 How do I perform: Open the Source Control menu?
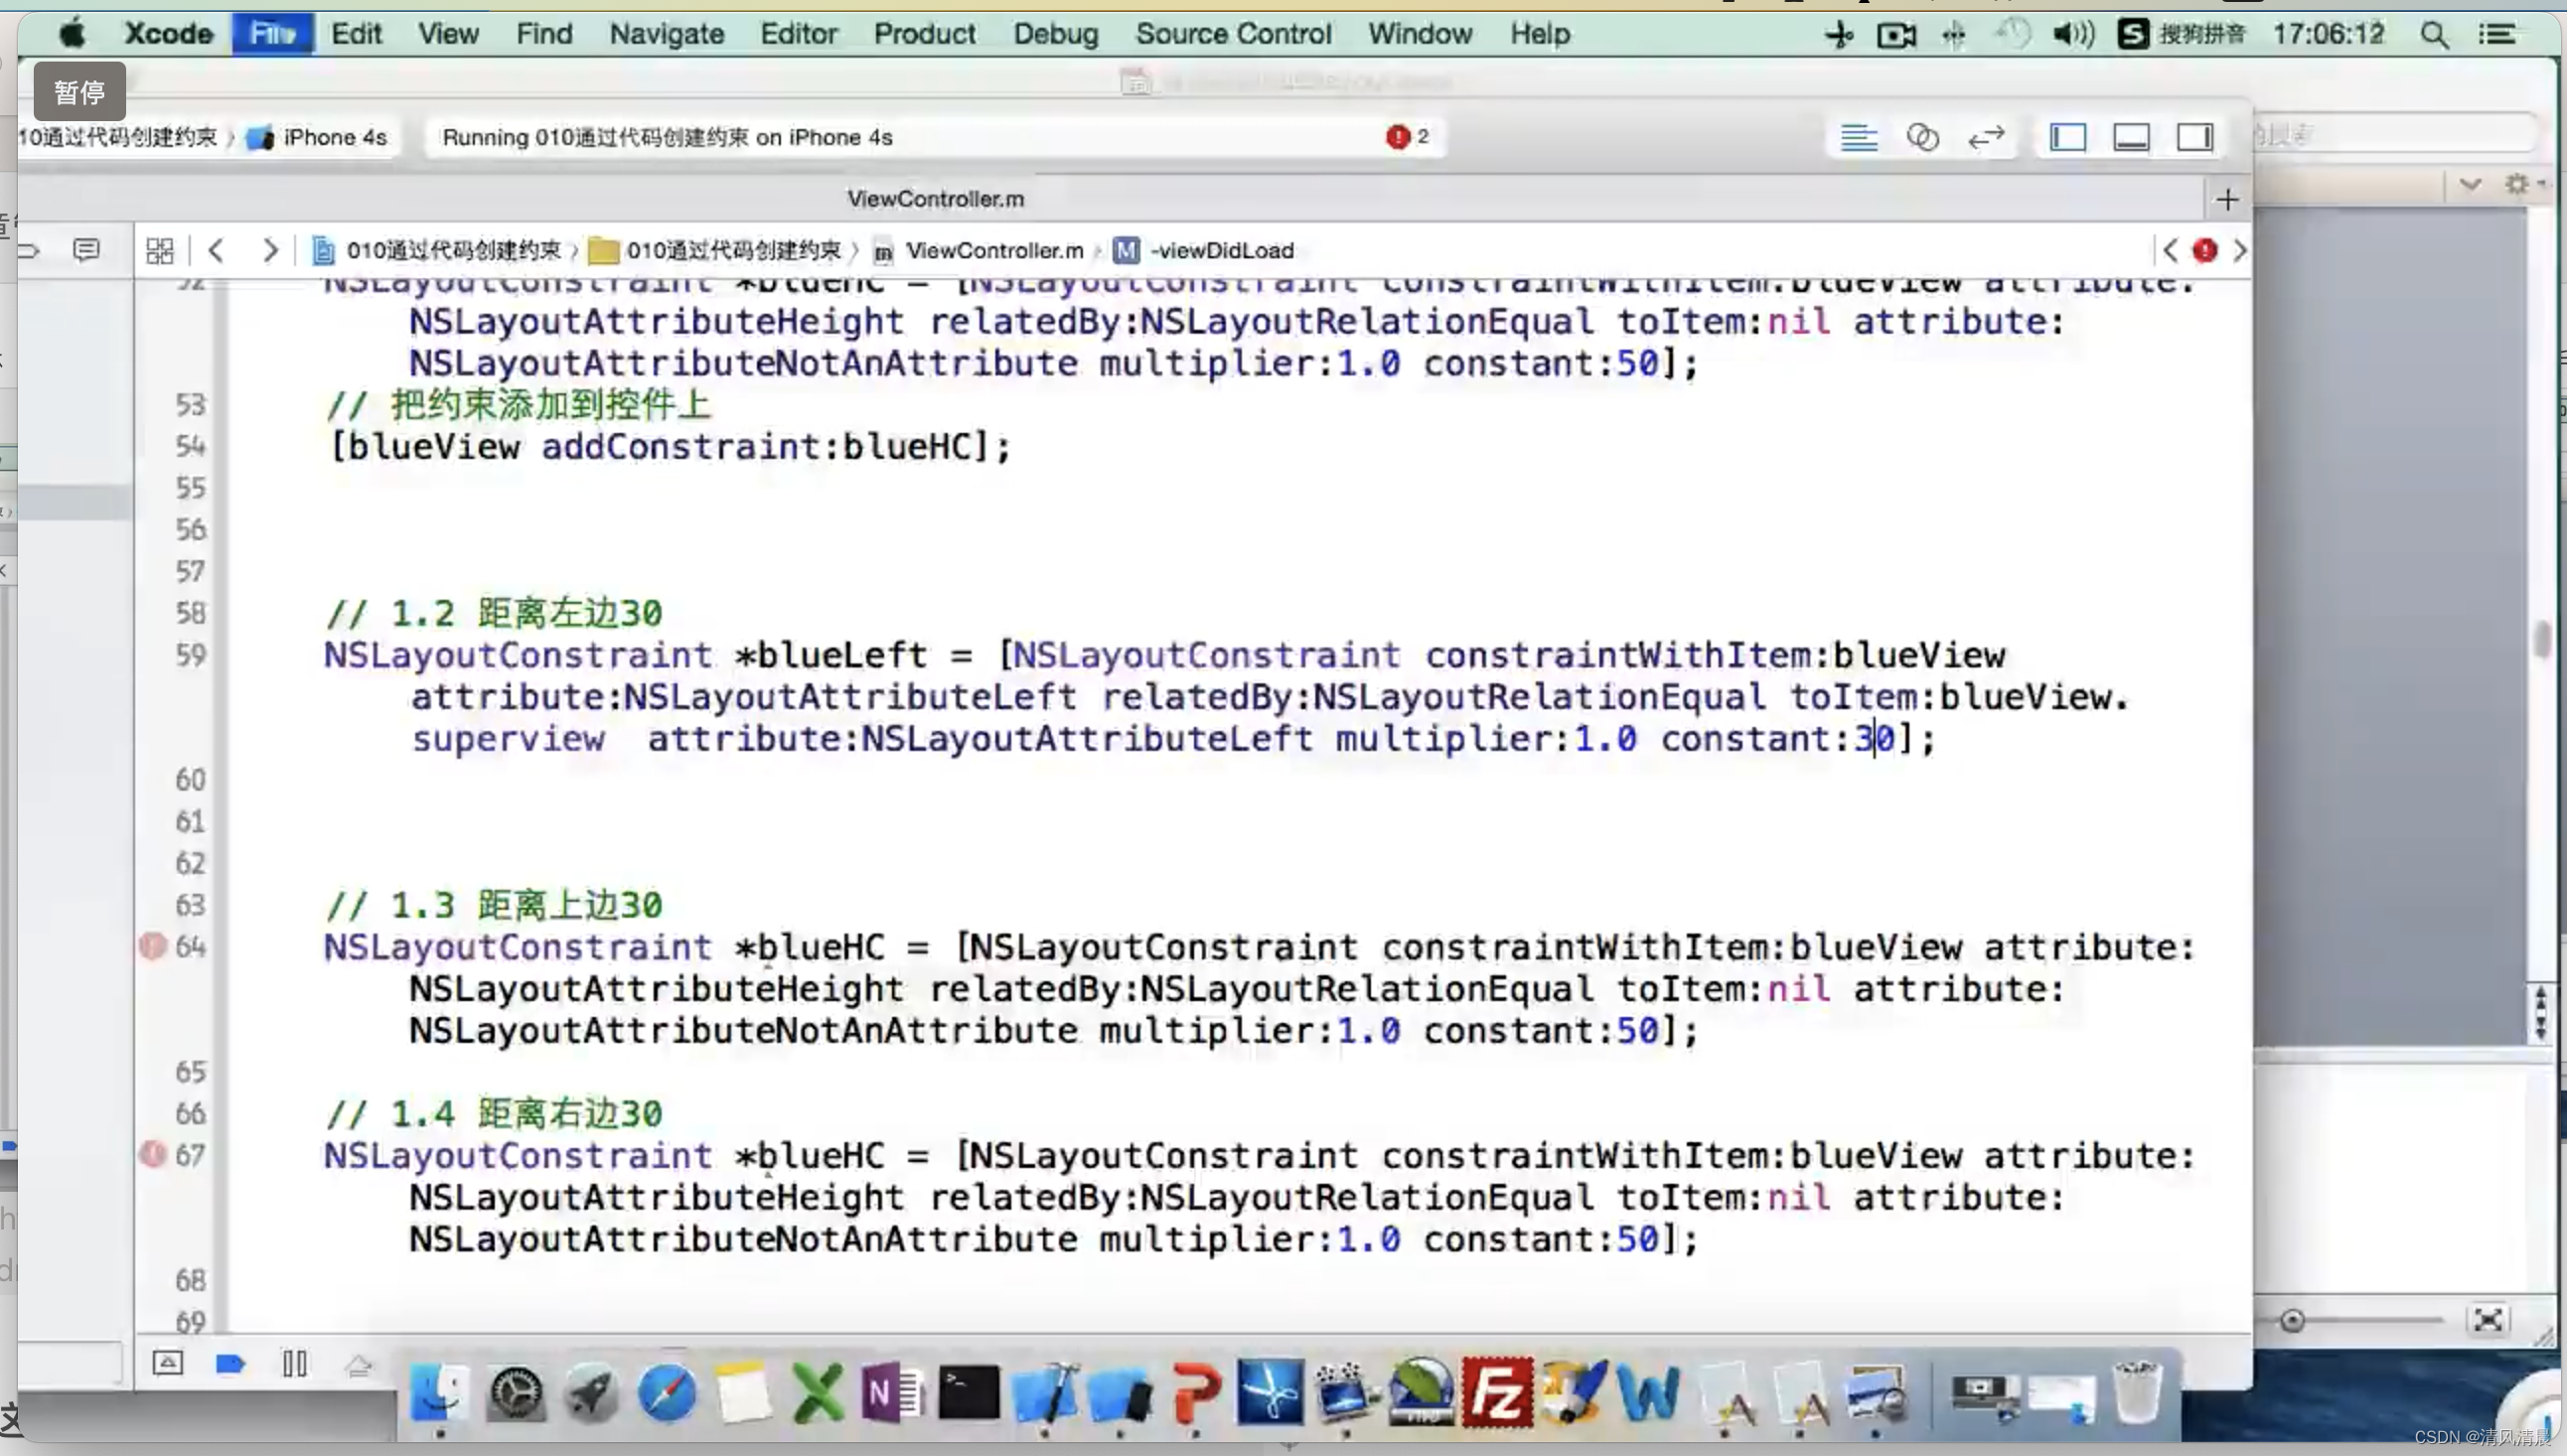(x=1232, y=34)
